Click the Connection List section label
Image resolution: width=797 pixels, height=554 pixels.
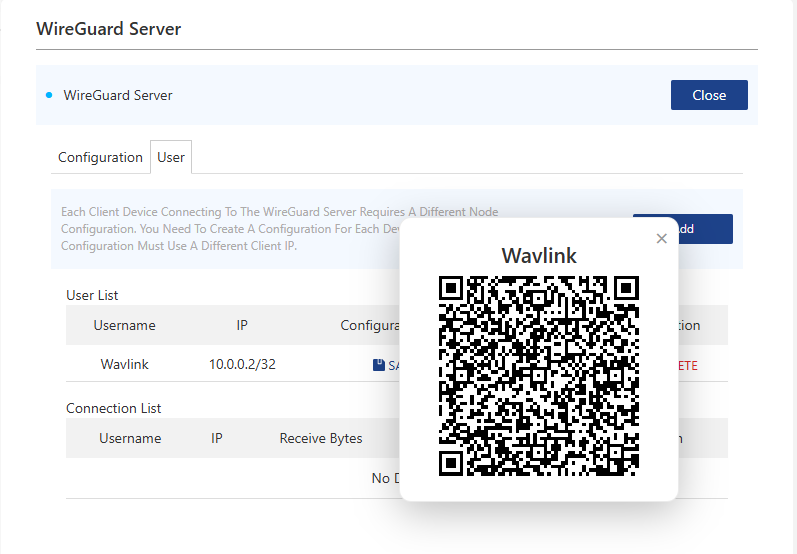click(x=113, y=408)
